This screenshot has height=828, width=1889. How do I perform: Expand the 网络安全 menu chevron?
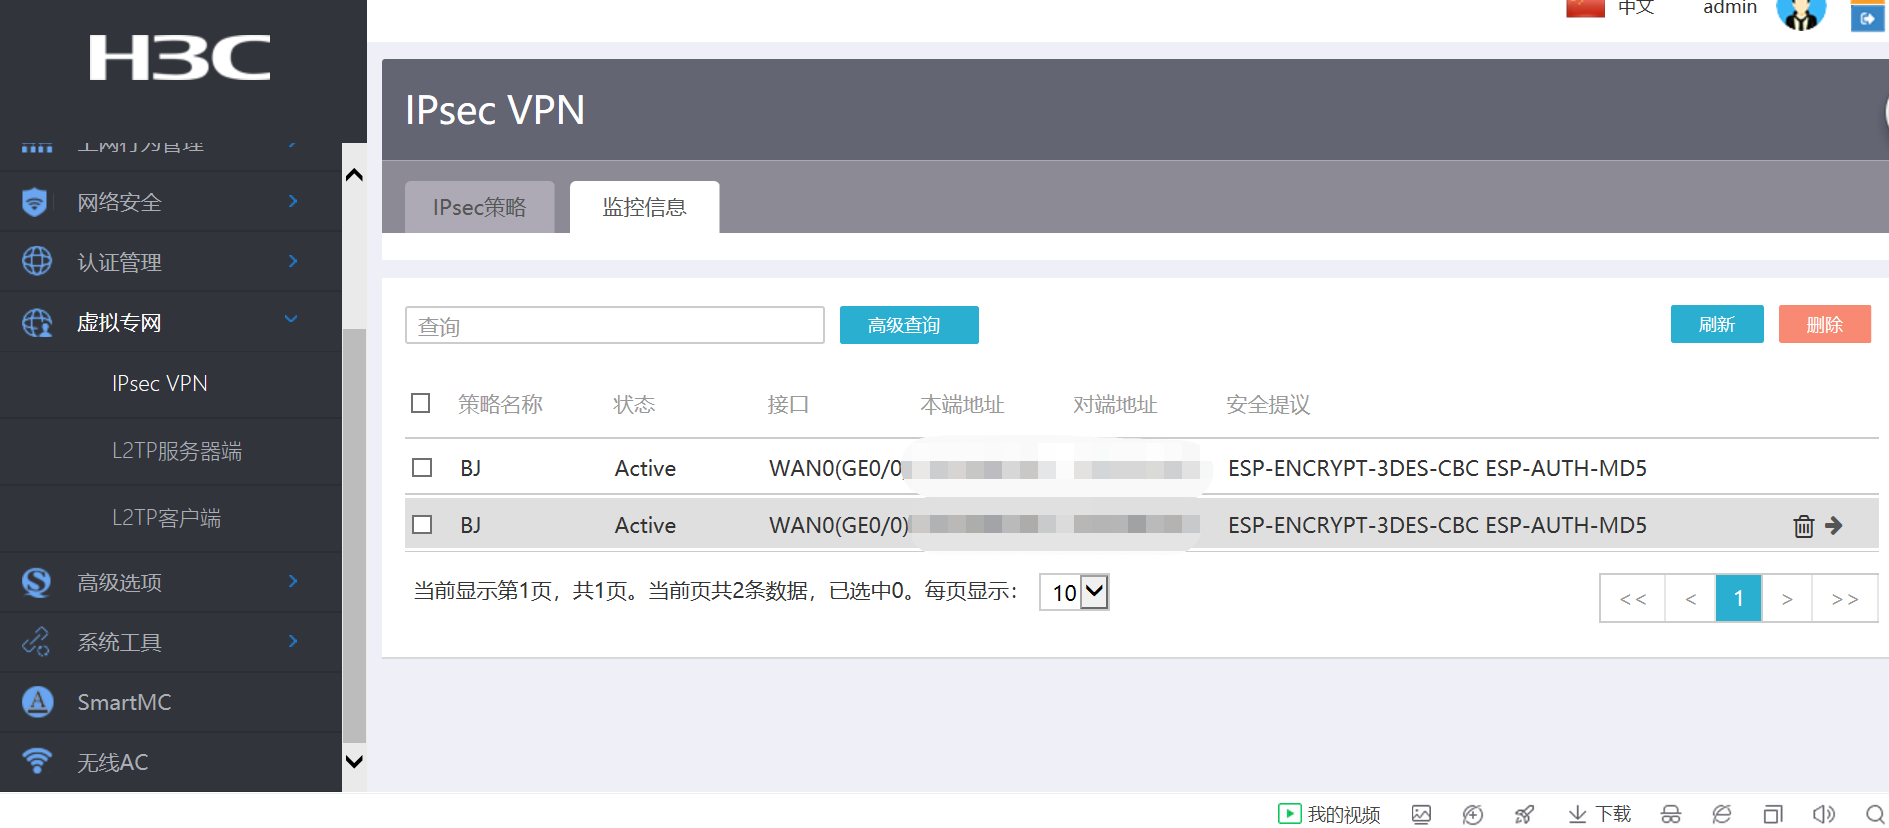tap(293, 201)
